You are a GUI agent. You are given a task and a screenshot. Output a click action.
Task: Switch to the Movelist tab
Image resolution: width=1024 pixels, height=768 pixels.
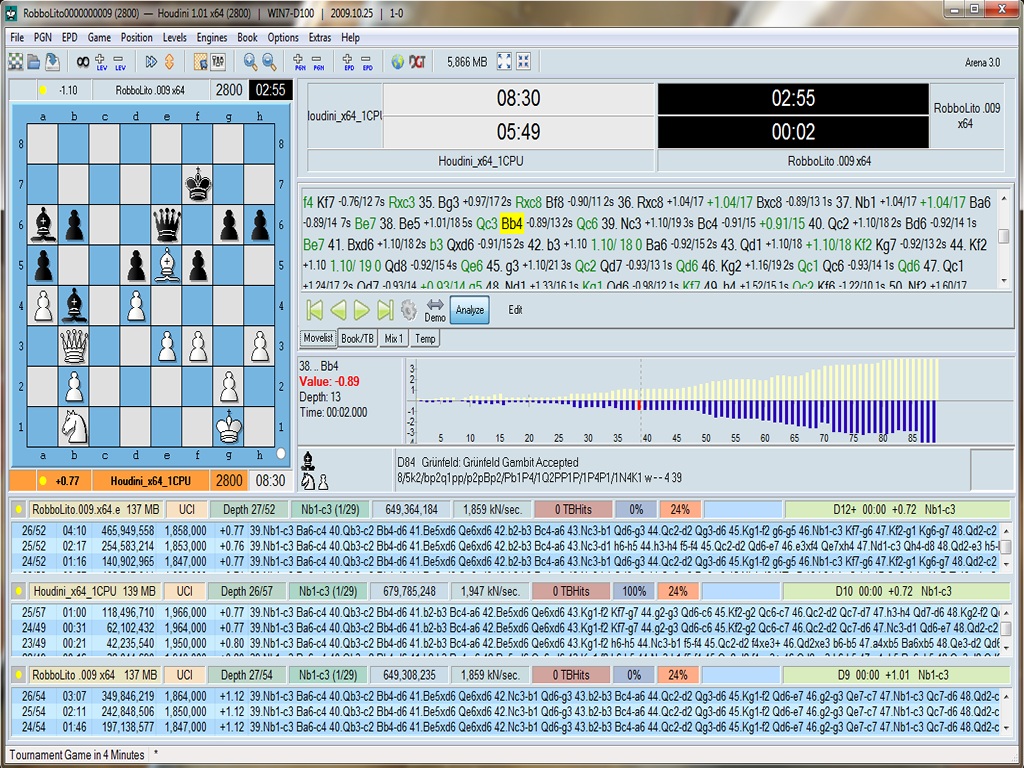tap(318, 338)
